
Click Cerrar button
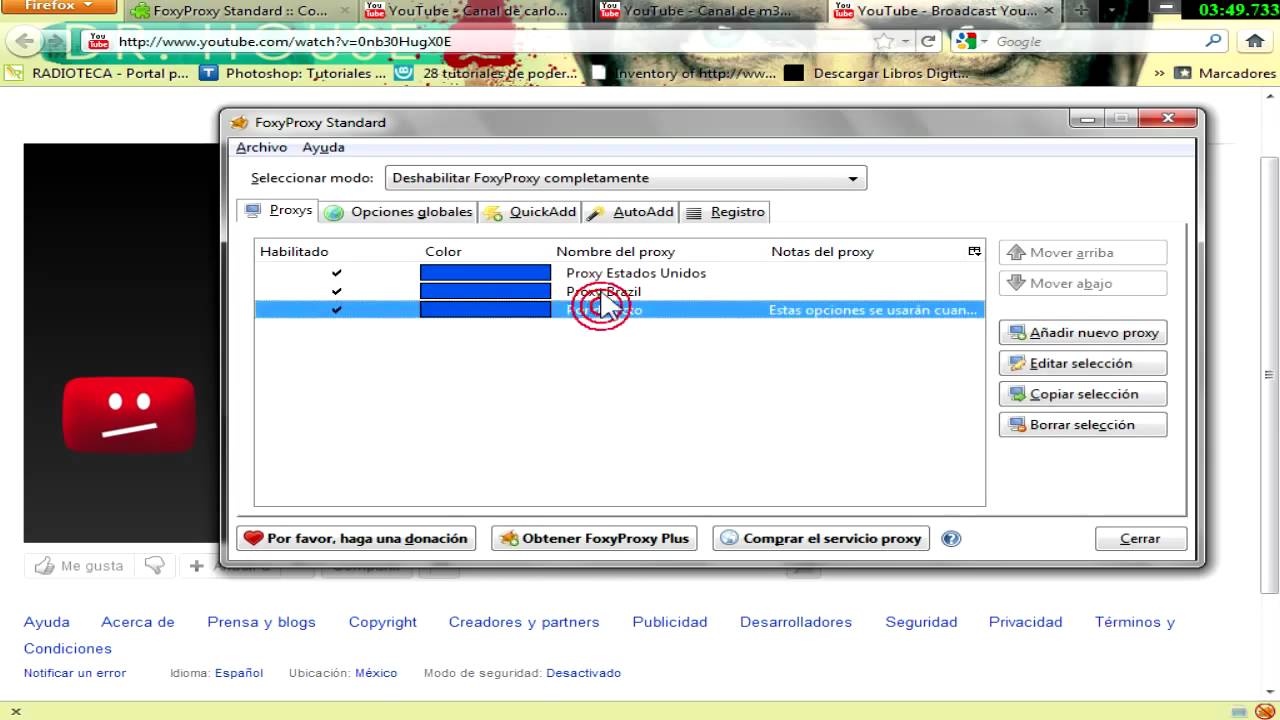[x=1140, y=538]
